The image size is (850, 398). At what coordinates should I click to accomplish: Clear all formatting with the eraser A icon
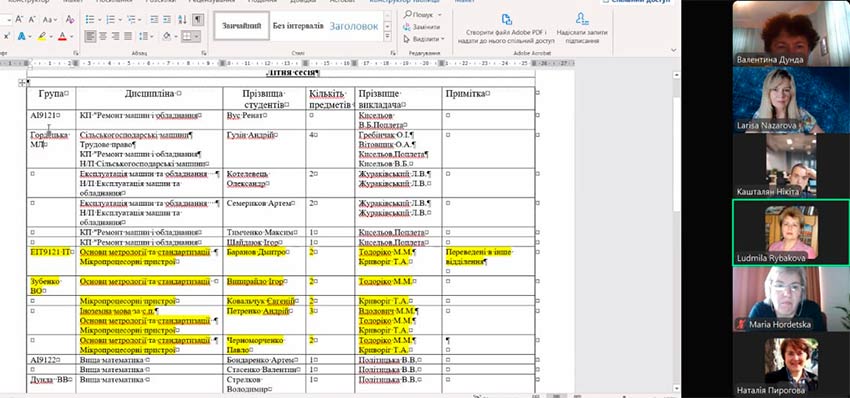click(x=69, y=20)
